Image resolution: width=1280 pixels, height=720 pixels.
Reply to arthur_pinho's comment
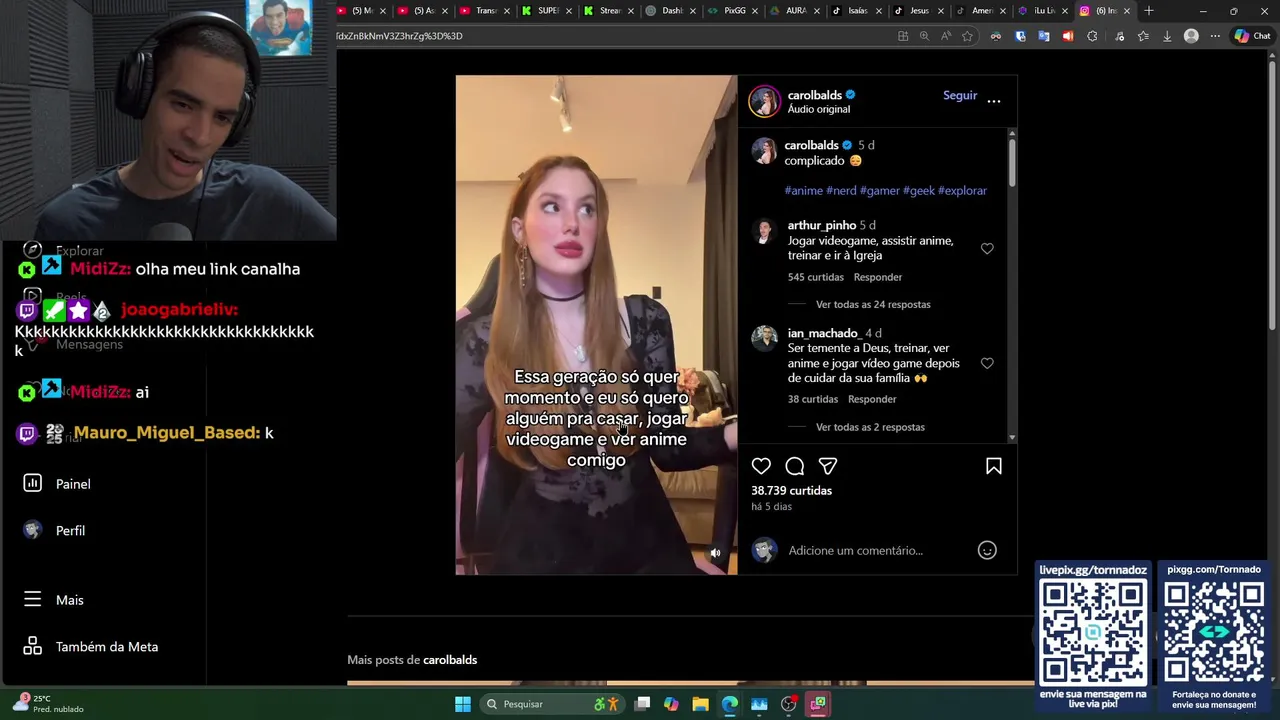[x=878, y=277]
